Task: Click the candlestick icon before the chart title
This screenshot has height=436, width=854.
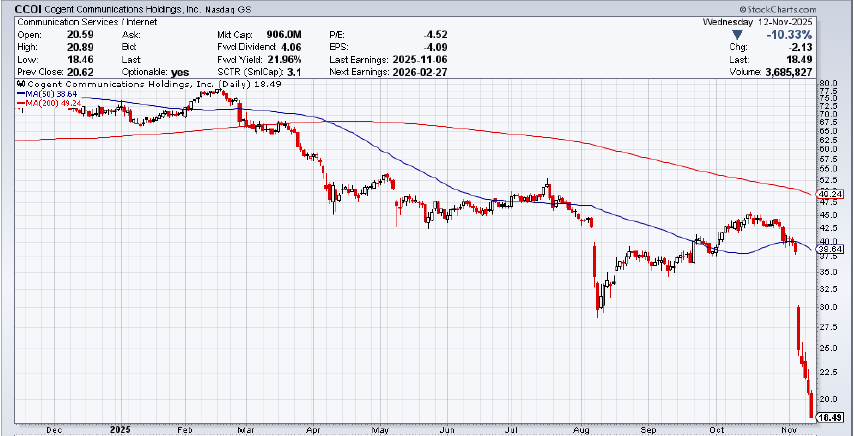Action: coord(21,84)
